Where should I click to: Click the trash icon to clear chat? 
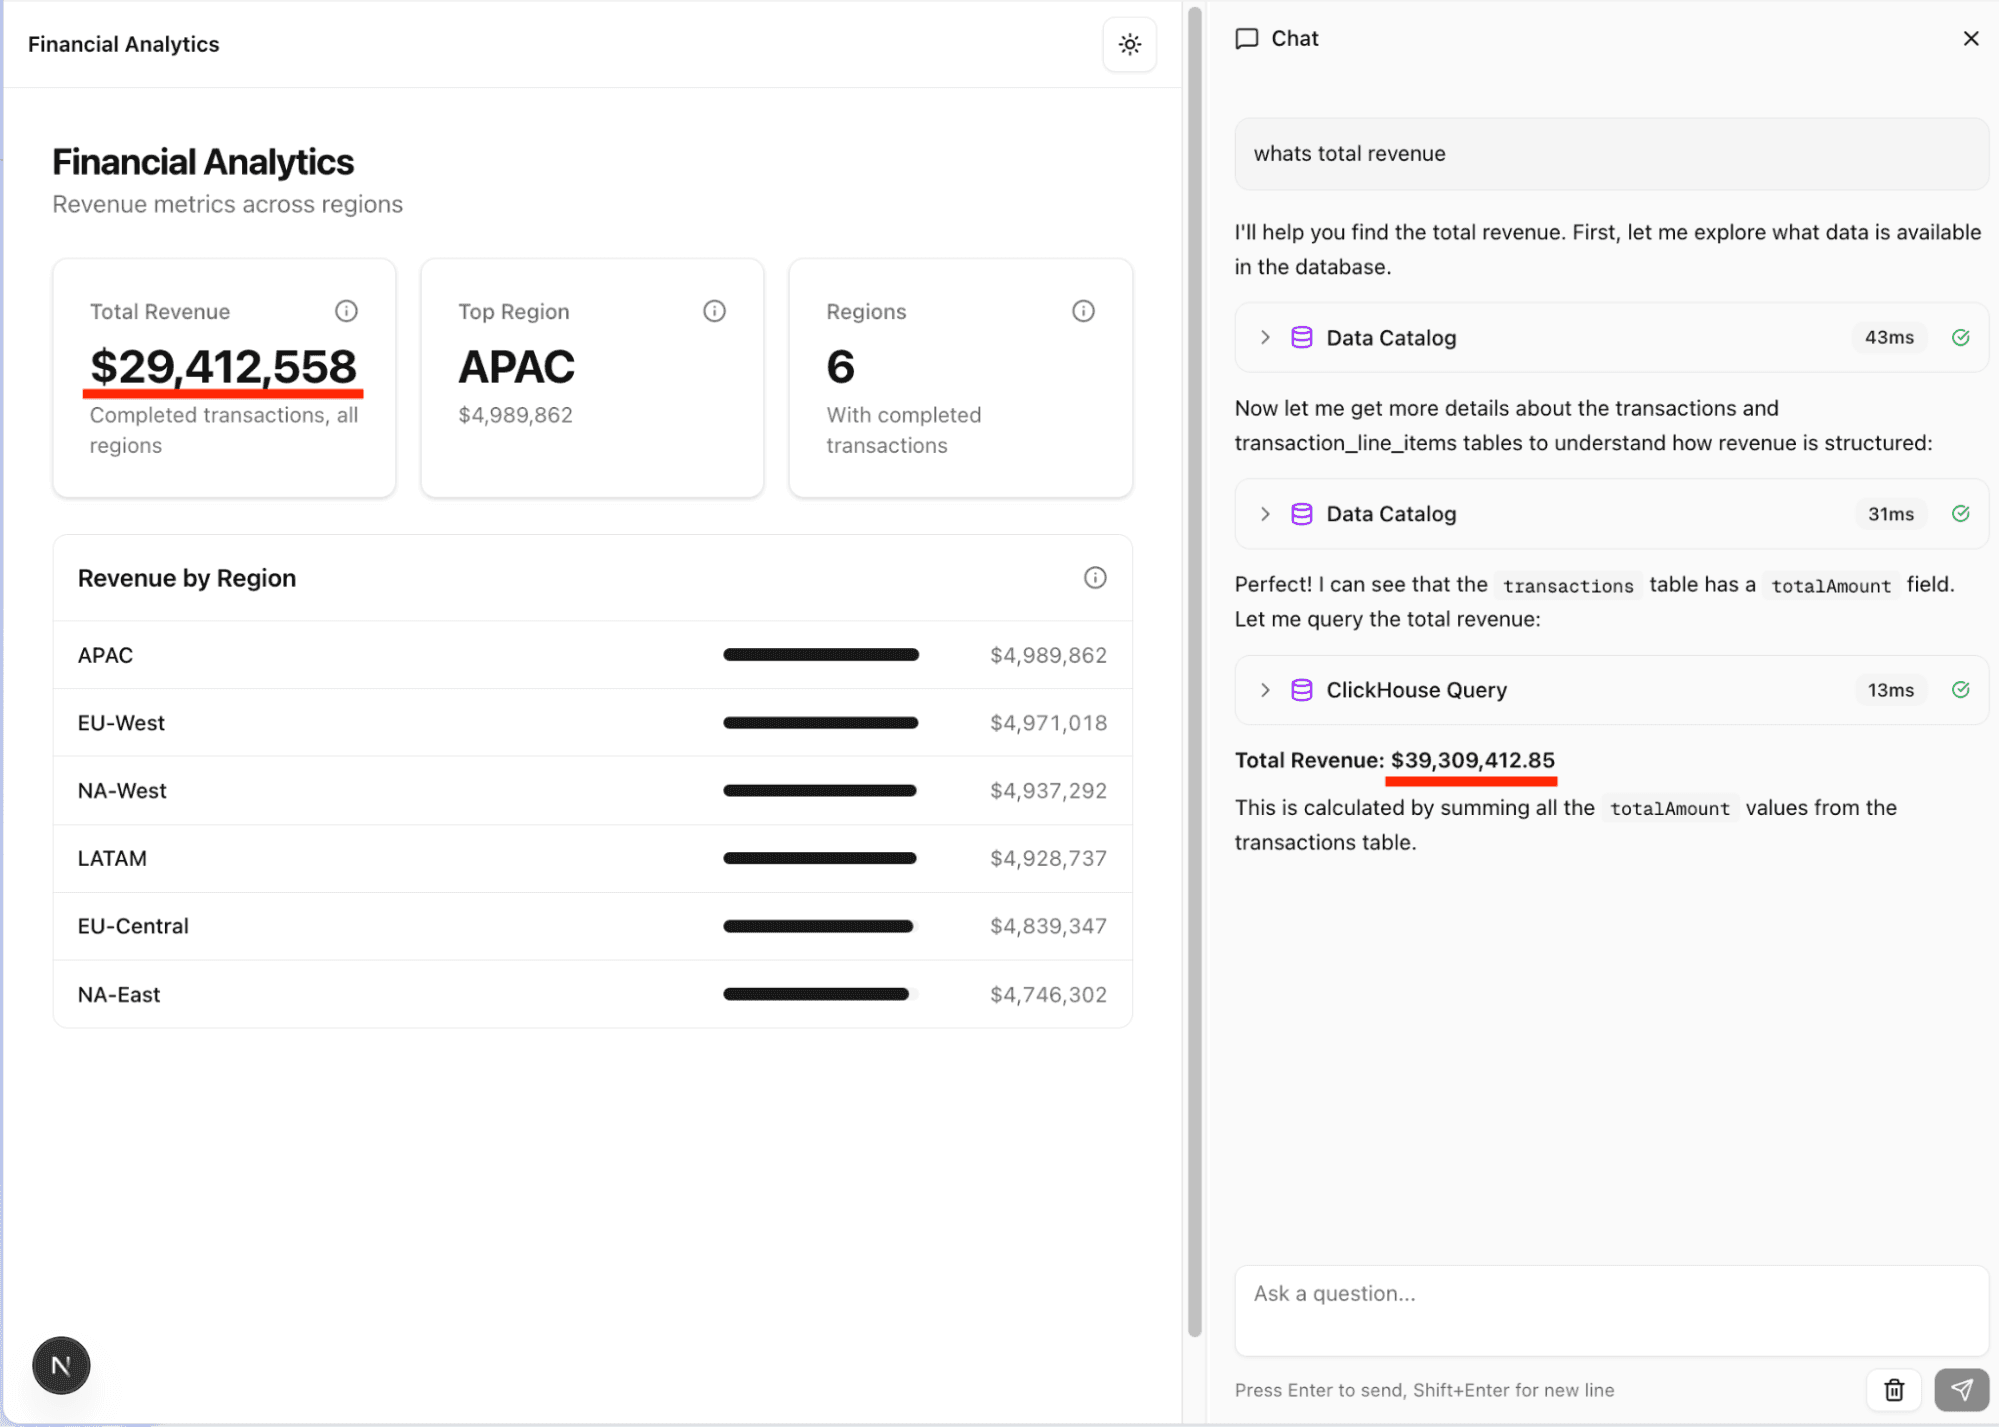point(1893,1390)
